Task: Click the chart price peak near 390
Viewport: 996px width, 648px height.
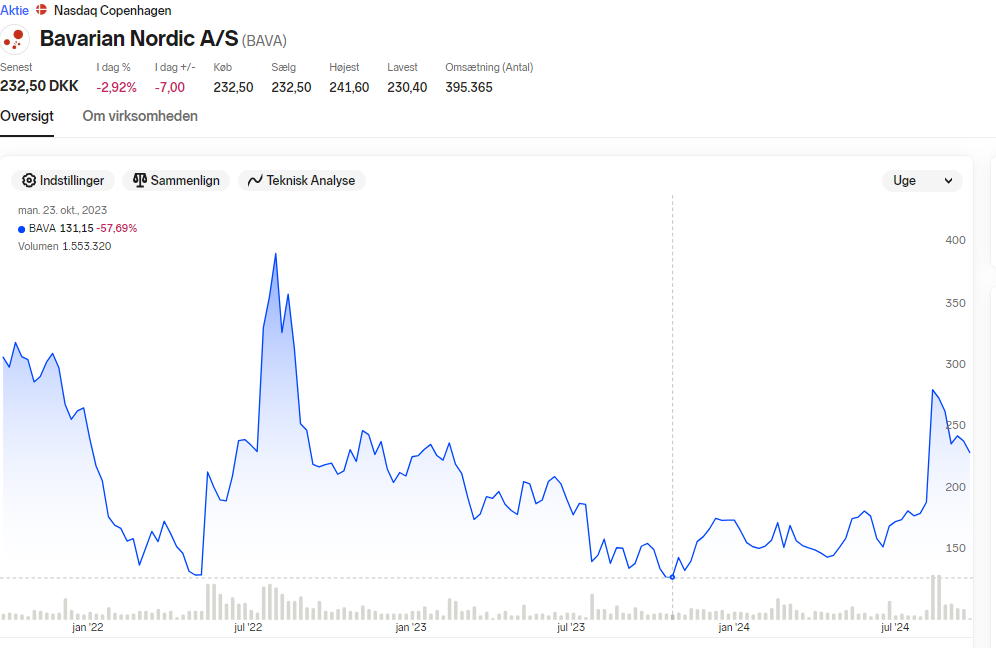Action: click(276, 254)
